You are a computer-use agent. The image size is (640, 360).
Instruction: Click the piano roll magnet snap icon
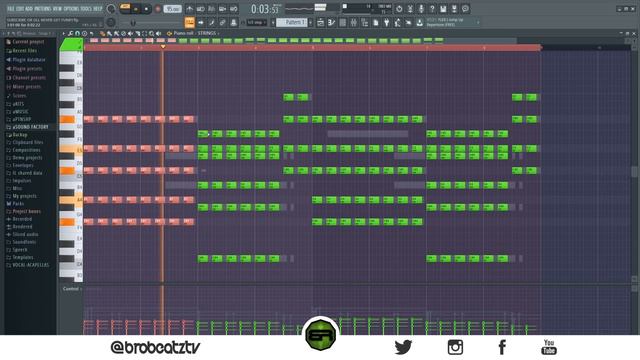coord(78,33)
